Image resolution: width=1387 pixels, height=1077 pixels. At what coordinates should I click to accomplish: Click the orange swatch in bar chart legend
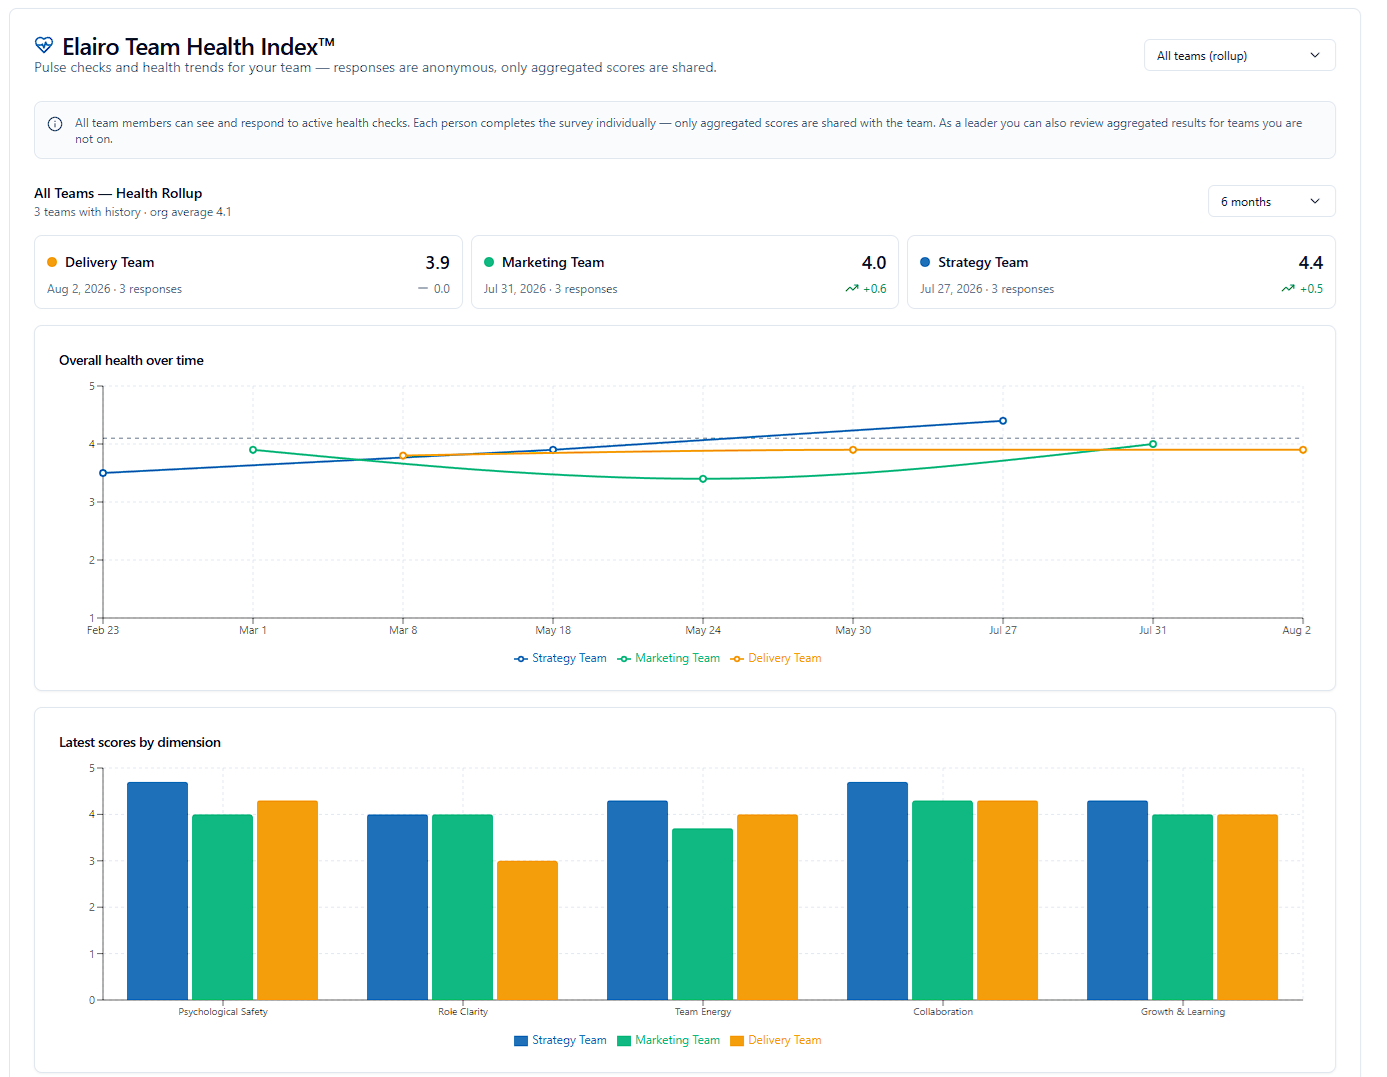[x=737, y=1040]
